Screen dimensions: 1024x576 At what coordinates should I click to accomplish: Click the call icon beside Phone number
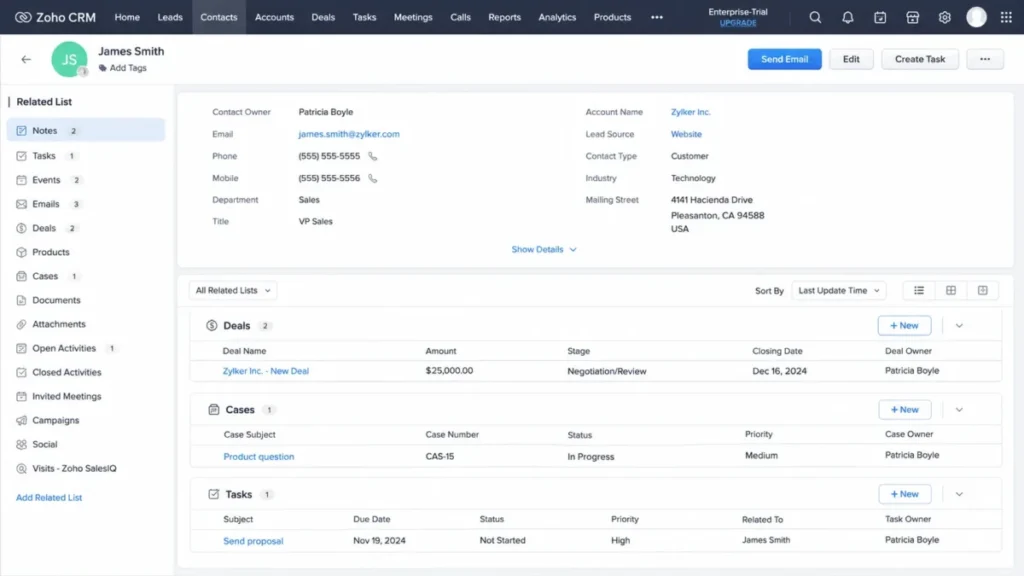372,156
